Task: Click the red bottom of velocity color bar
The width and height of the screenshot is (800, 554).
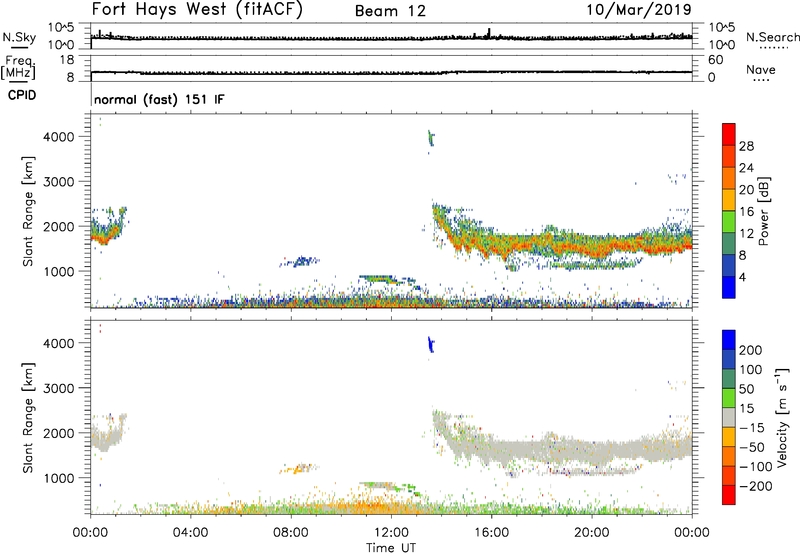Action: pyautogui.click(x=729, y=495)
